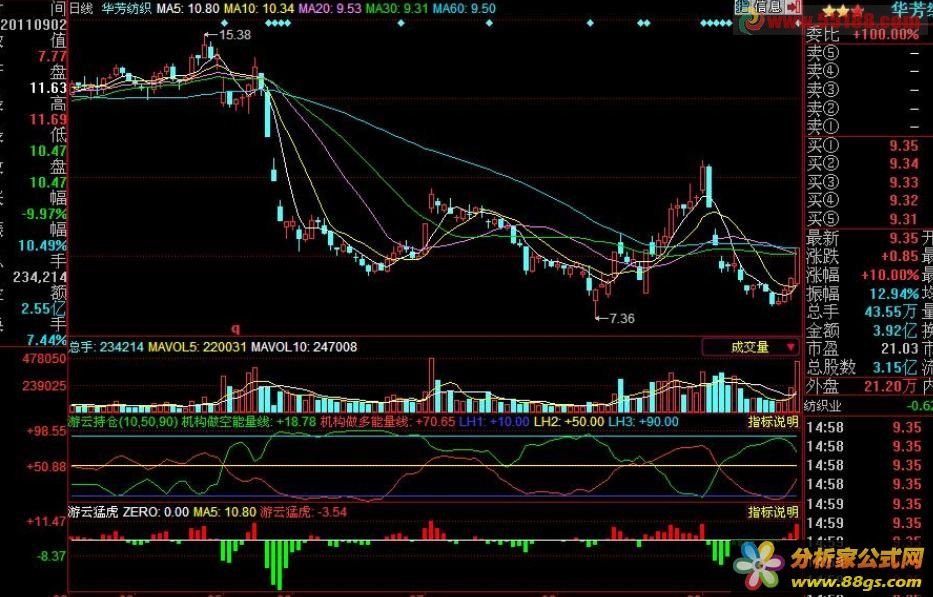933x597 pixels.
Task: Click the single diamond marker above the 15.38 peak
Action: [224, 23]
